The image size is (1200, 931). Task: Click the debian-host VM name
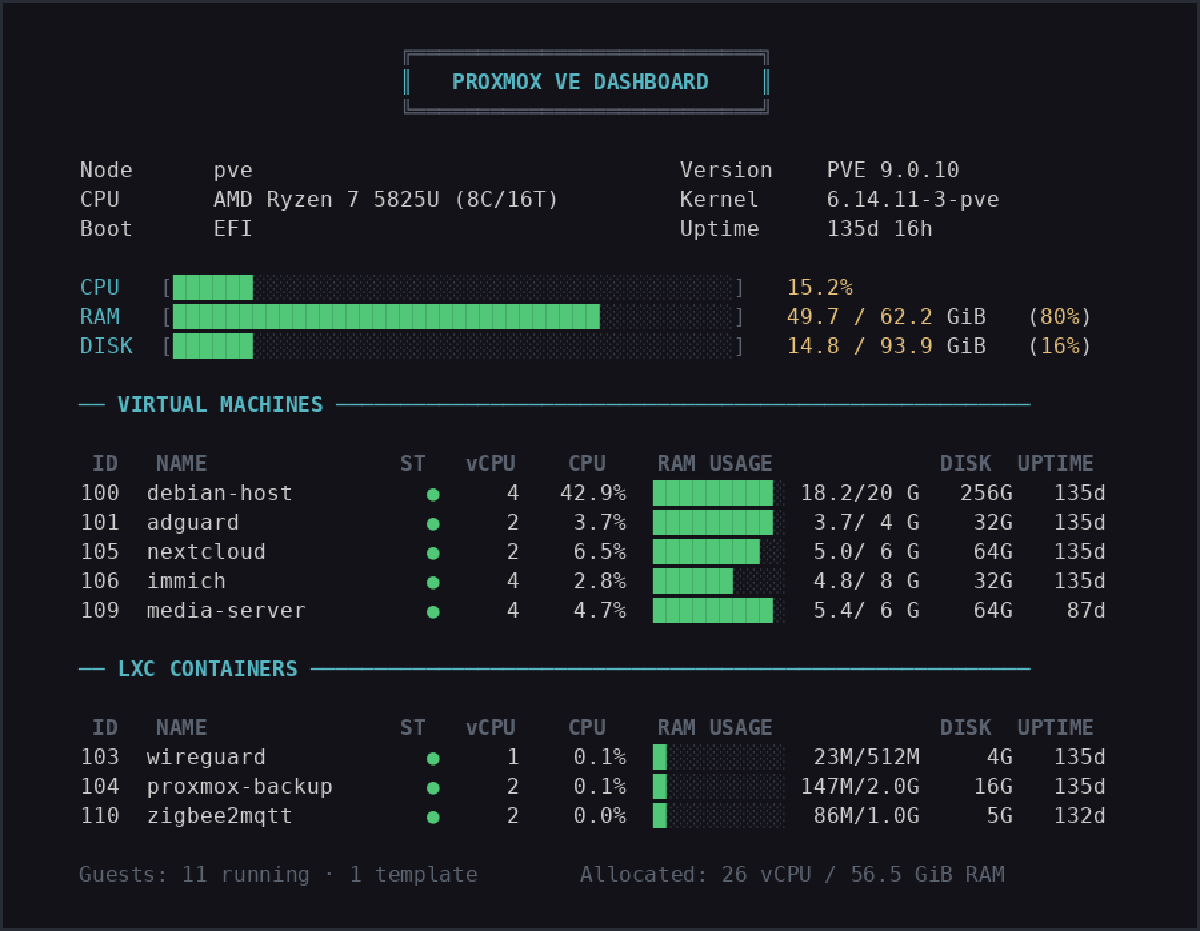click(x=219, y=493)
